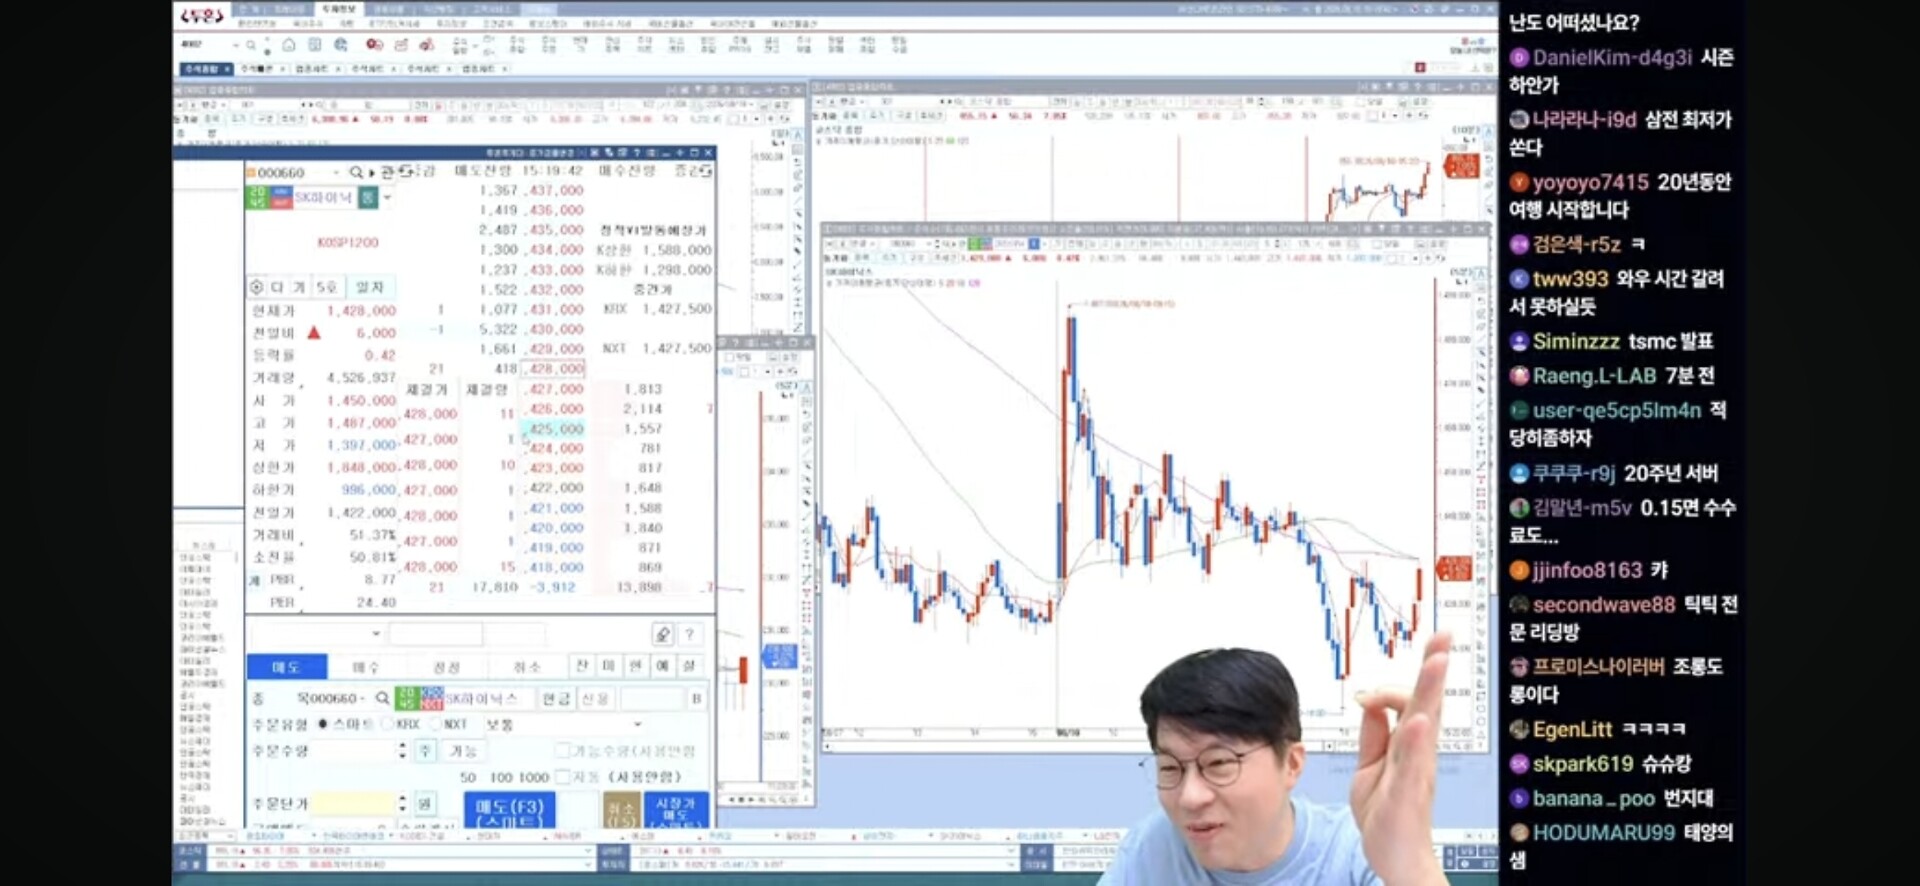Adjust the 주문단가 price stepper arrows

(402, 803)
